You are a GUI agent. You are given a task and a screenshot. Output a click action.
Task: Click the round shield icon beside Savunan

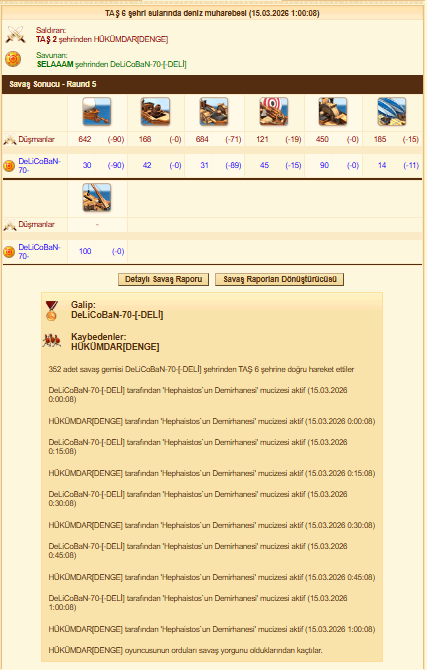point(13,59)
